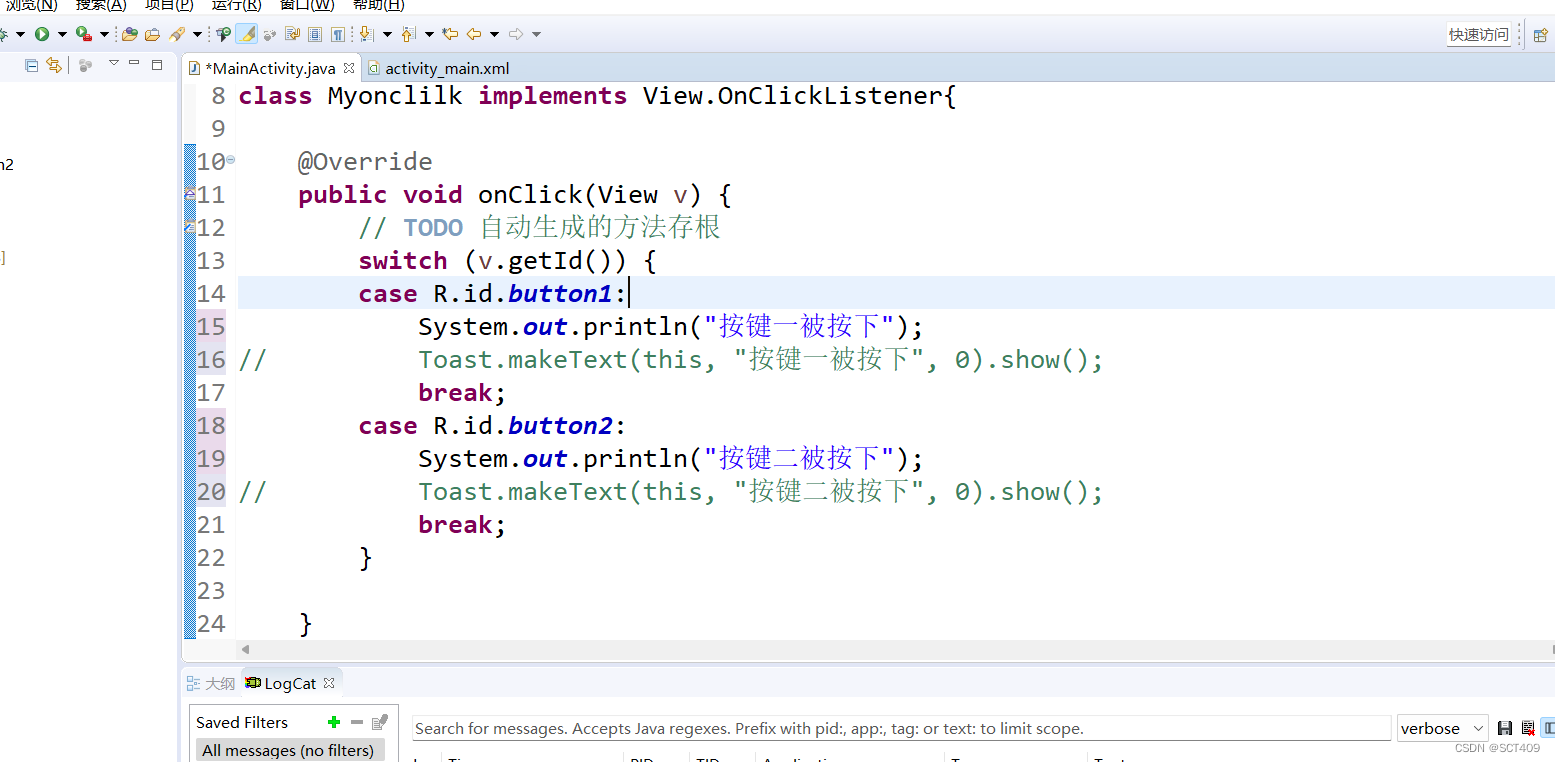
Task: Click button1 identifier on line 14
Action: 560,294
